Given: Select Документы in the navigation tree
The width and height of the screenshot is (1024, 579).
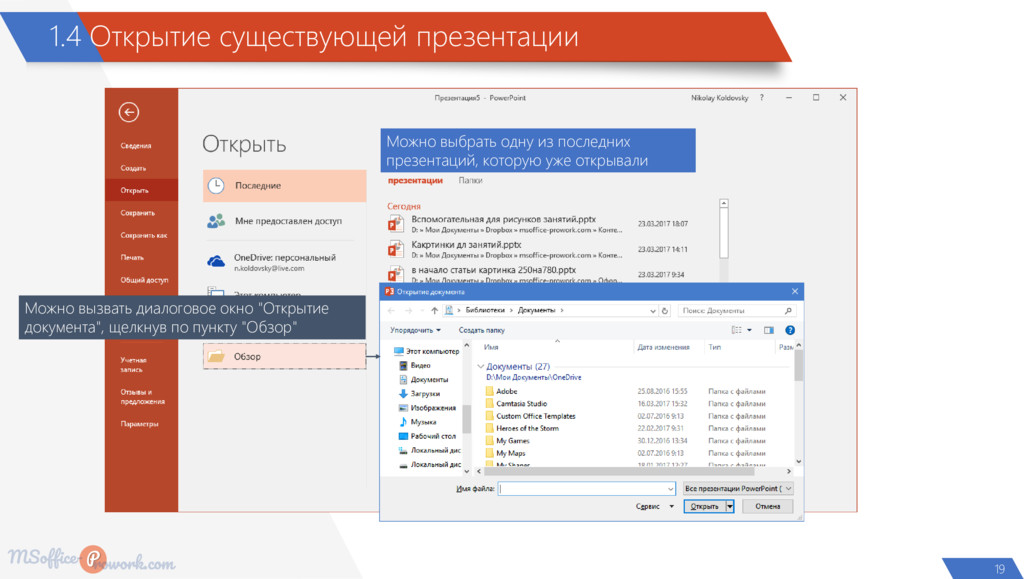Looking at the screenshot, I should click(423, 379).
